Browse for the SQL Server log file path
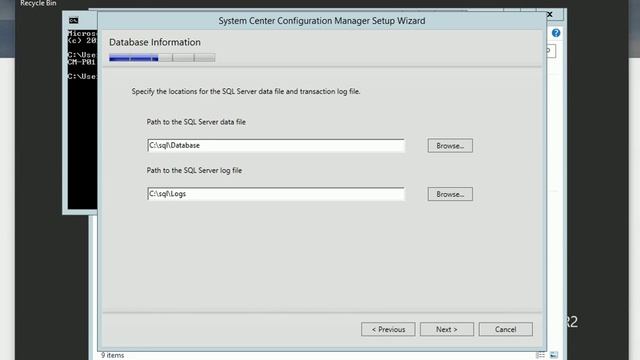This screenshot has width=640, height=360. point(450,194)
